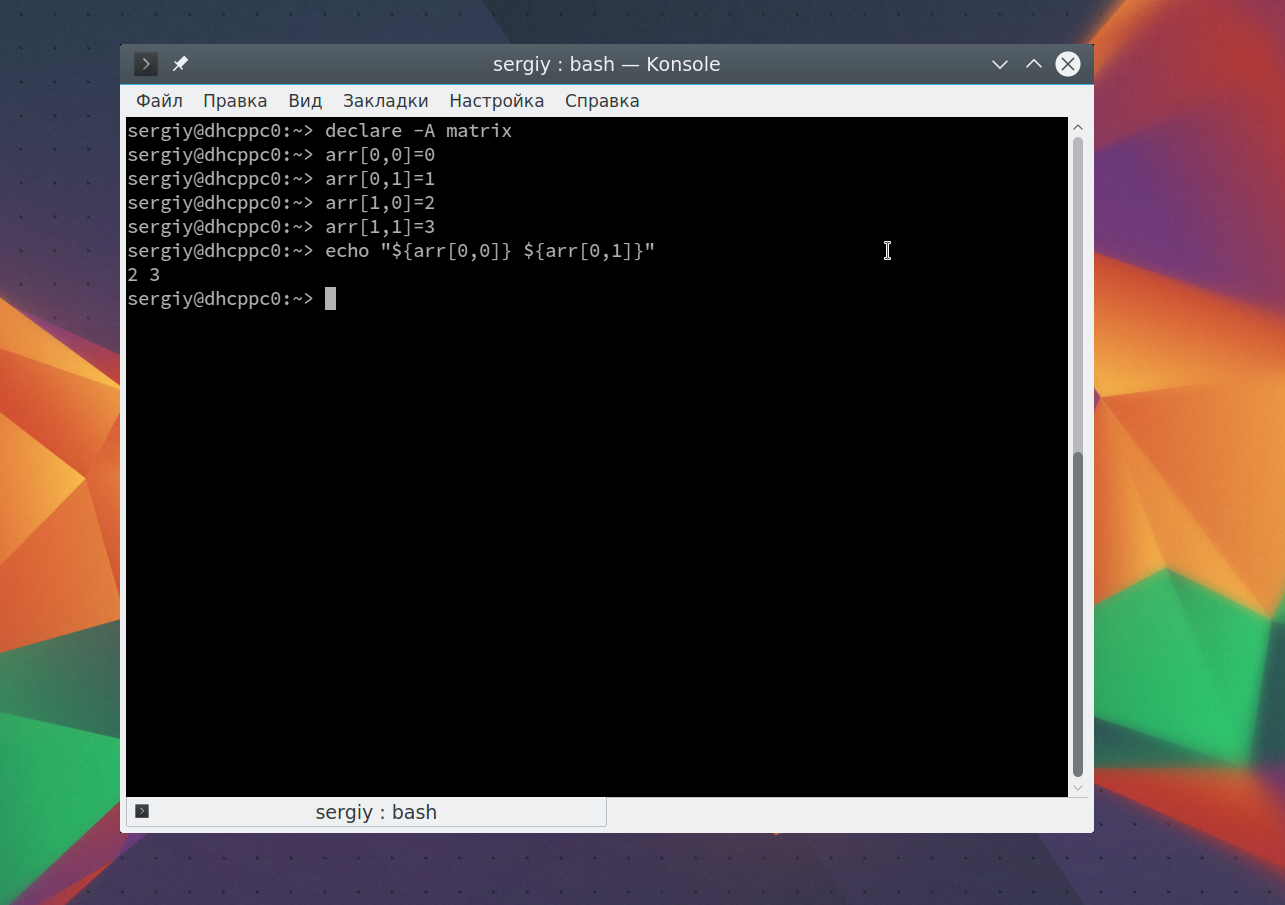Minimize the Konsole window with the down chevron
This screenshot has width=1285, height=905.
pos(999,65)
